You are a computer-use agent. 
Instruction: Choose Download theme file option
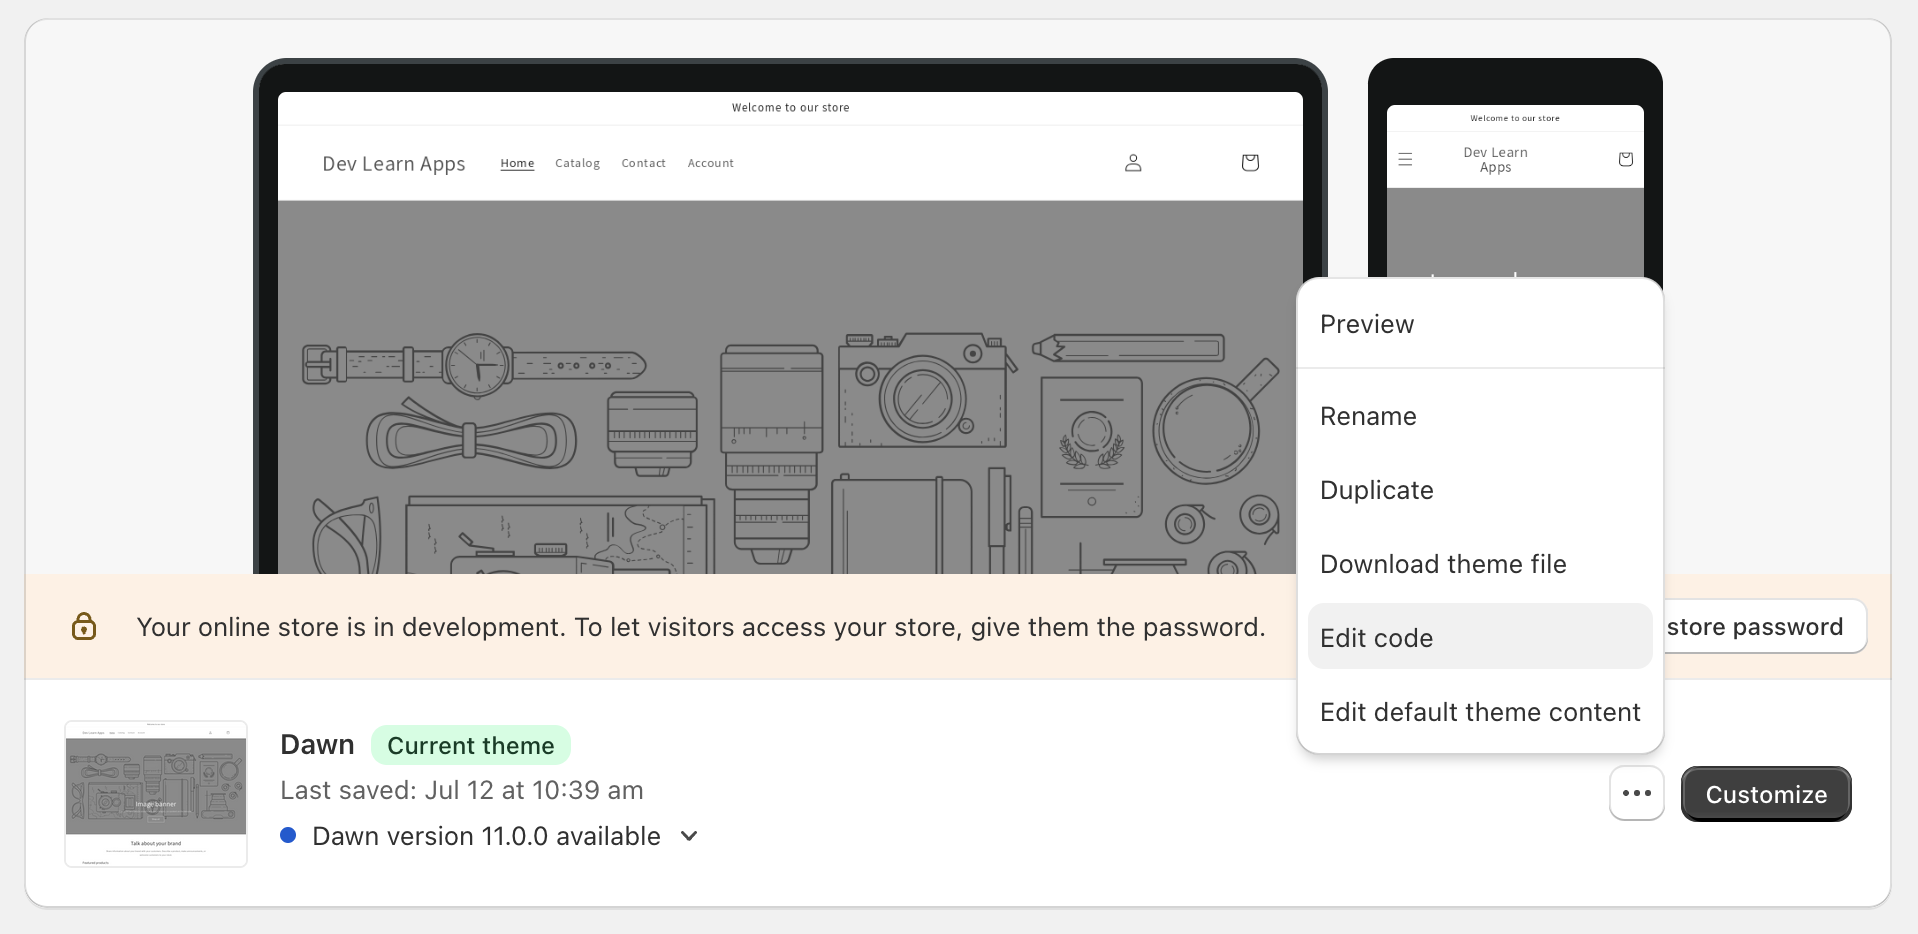click(1442, 564)
